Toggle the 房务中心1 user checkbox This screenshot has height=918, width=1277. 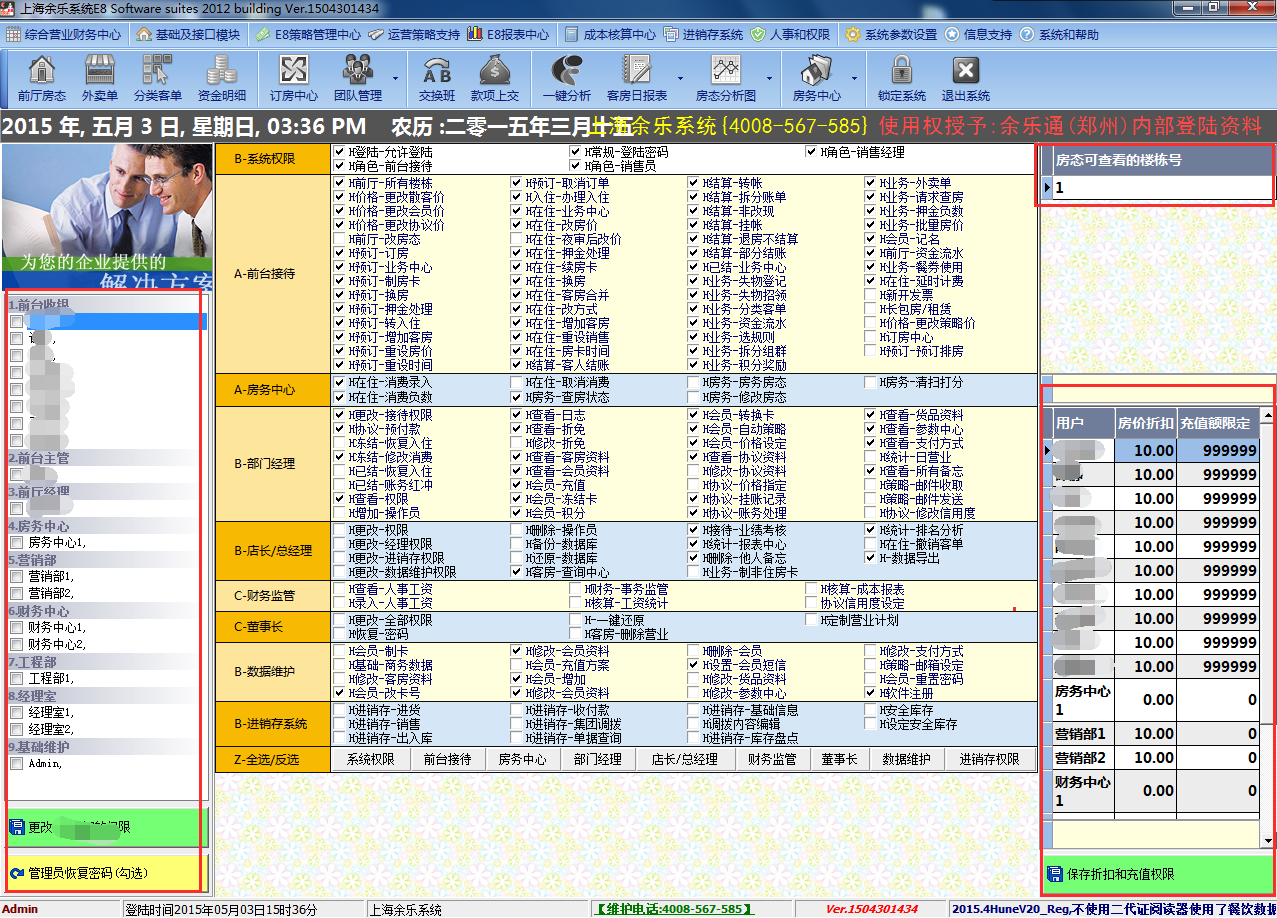point(16,543)
